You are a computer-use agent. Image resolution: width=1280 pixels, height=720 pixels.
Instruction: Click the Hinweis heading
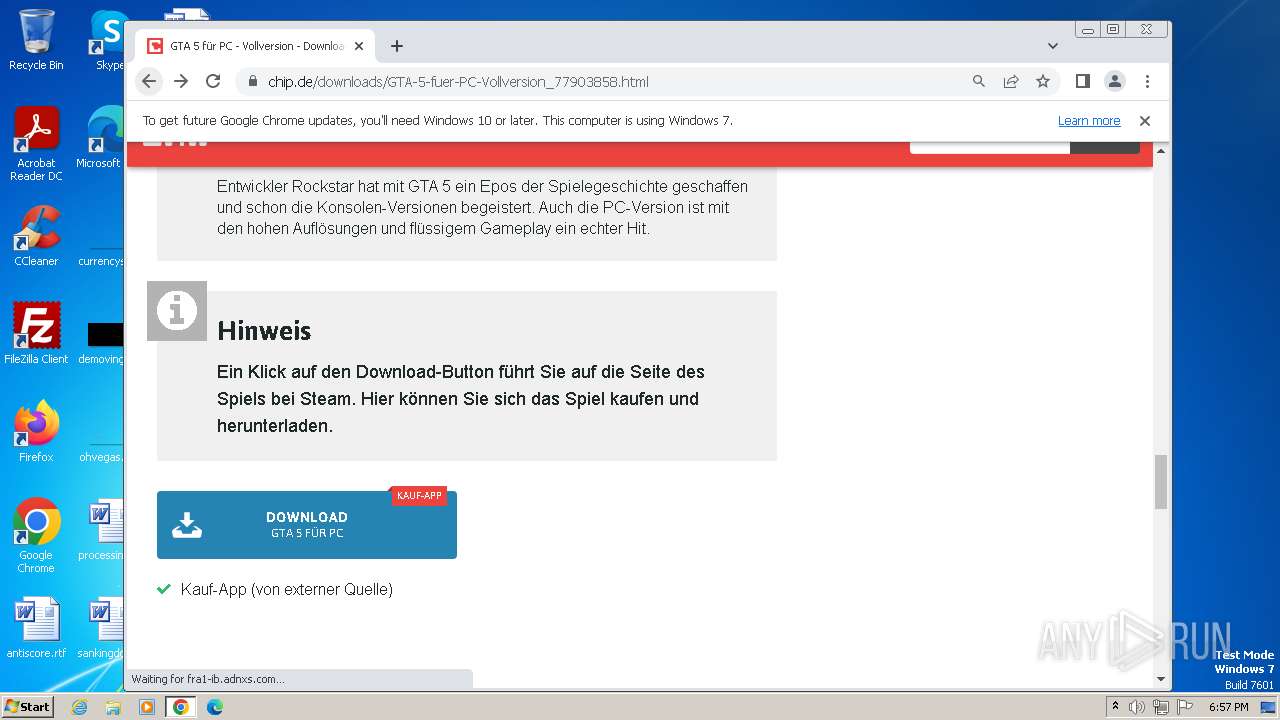[x=264, y=331]
